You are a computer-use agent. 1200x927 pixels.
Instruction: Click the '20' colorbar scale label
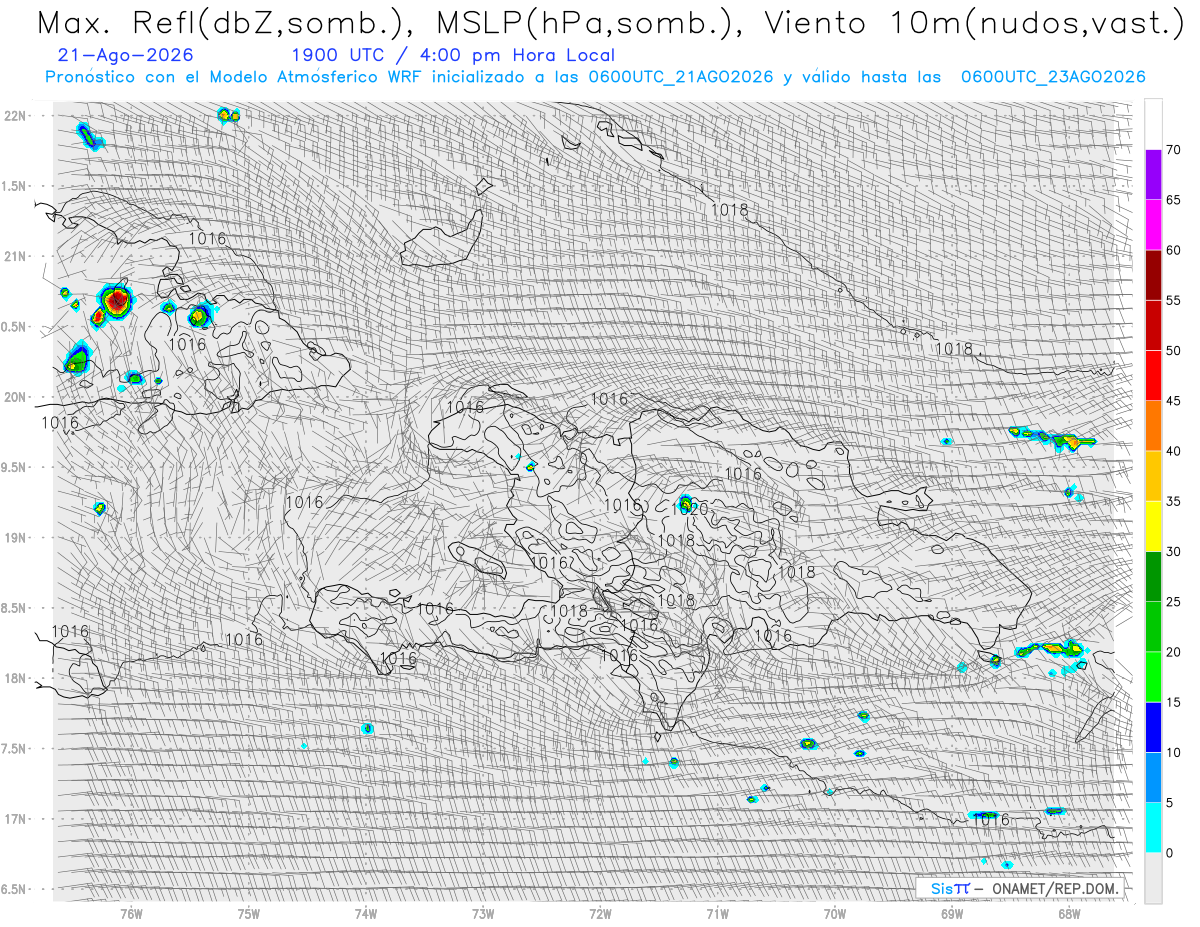click(1173, 652)
